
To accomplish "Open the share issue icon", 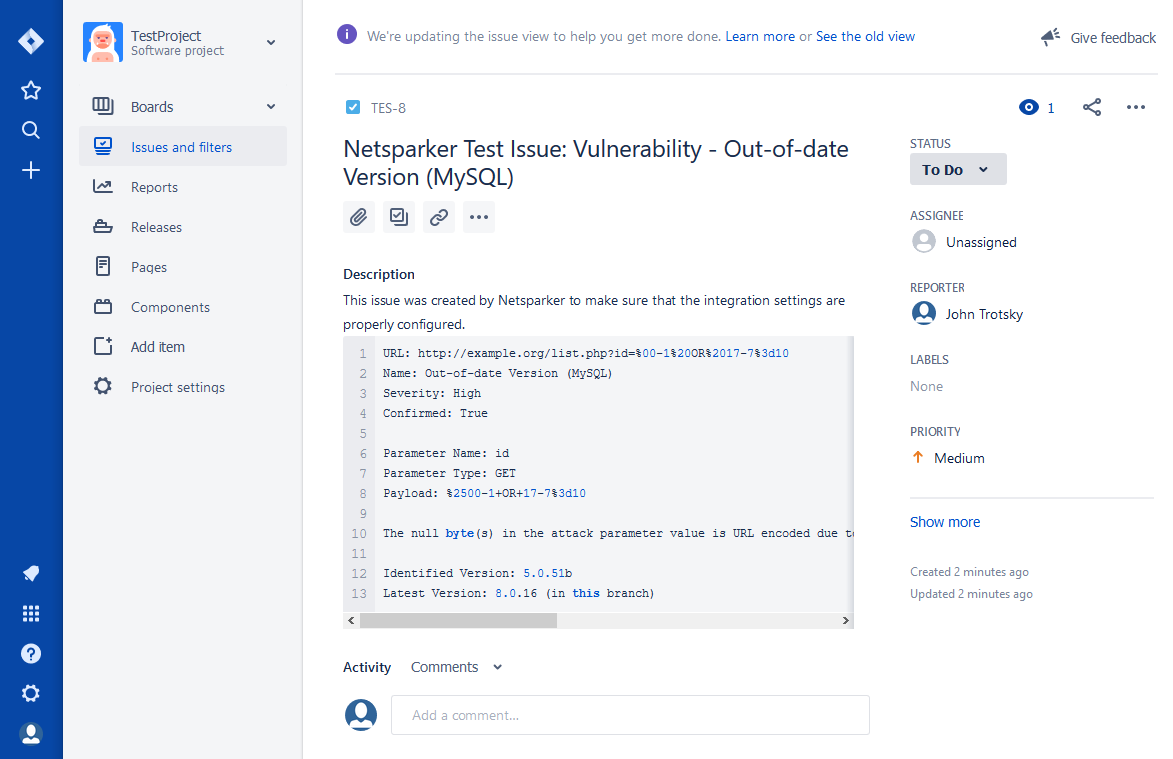I will pos(1092,107).
